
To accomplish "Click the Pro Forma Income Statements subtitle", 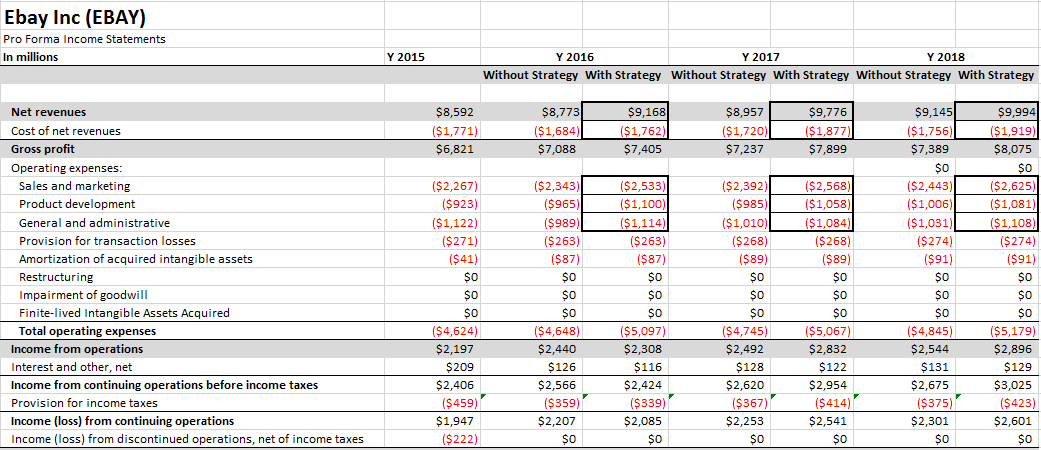I will pos(85,39).
